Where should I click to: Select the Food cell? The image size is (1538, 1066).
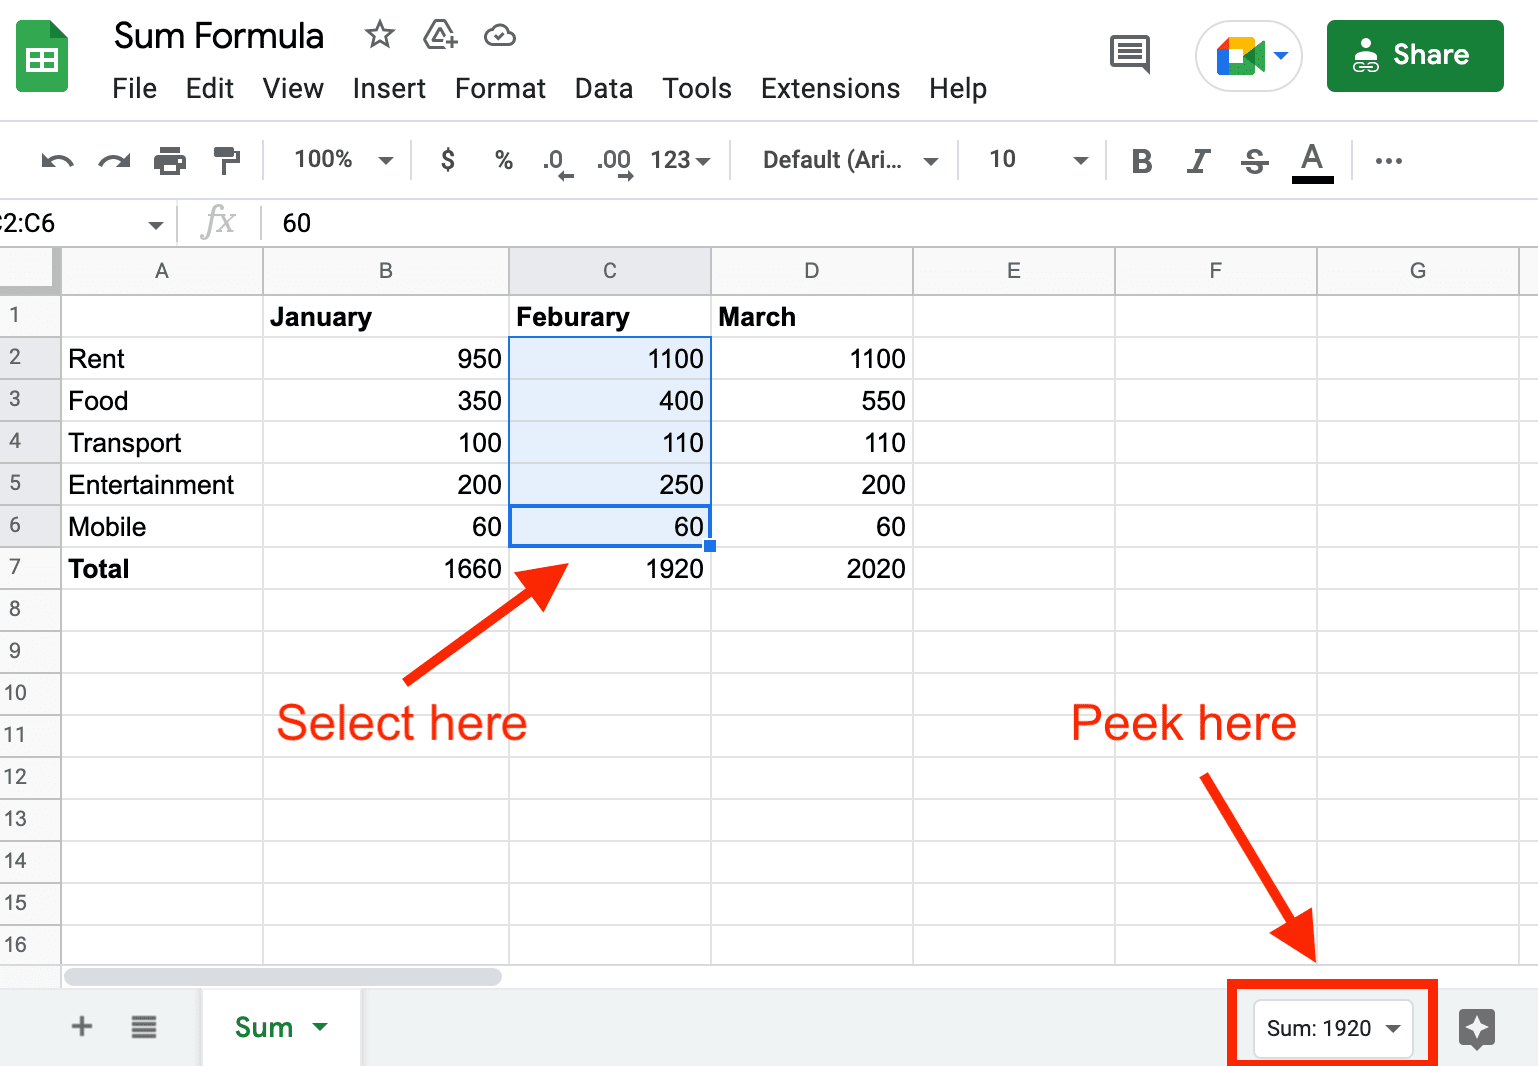pos(162,400)
